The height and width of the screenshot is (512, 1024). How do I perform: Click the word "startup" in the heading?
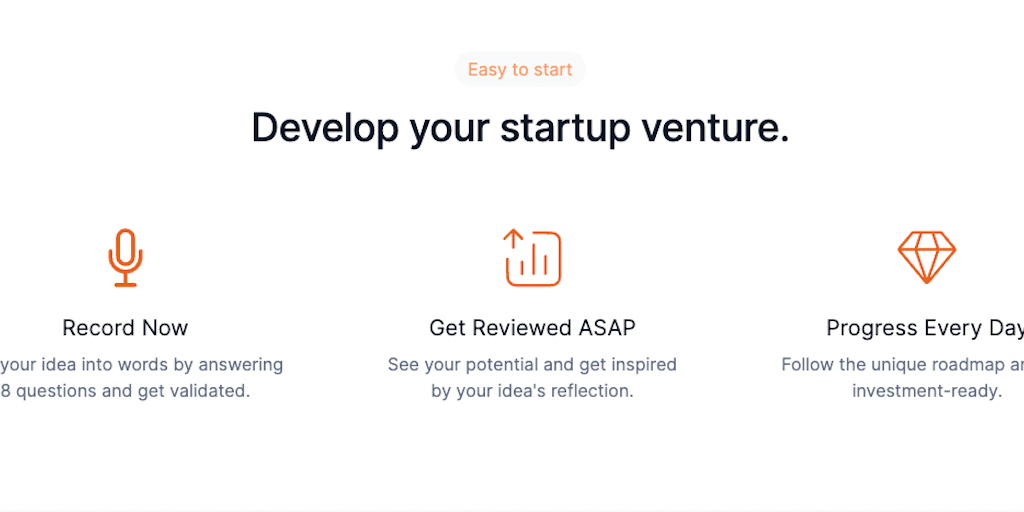(x=565, y=128)
